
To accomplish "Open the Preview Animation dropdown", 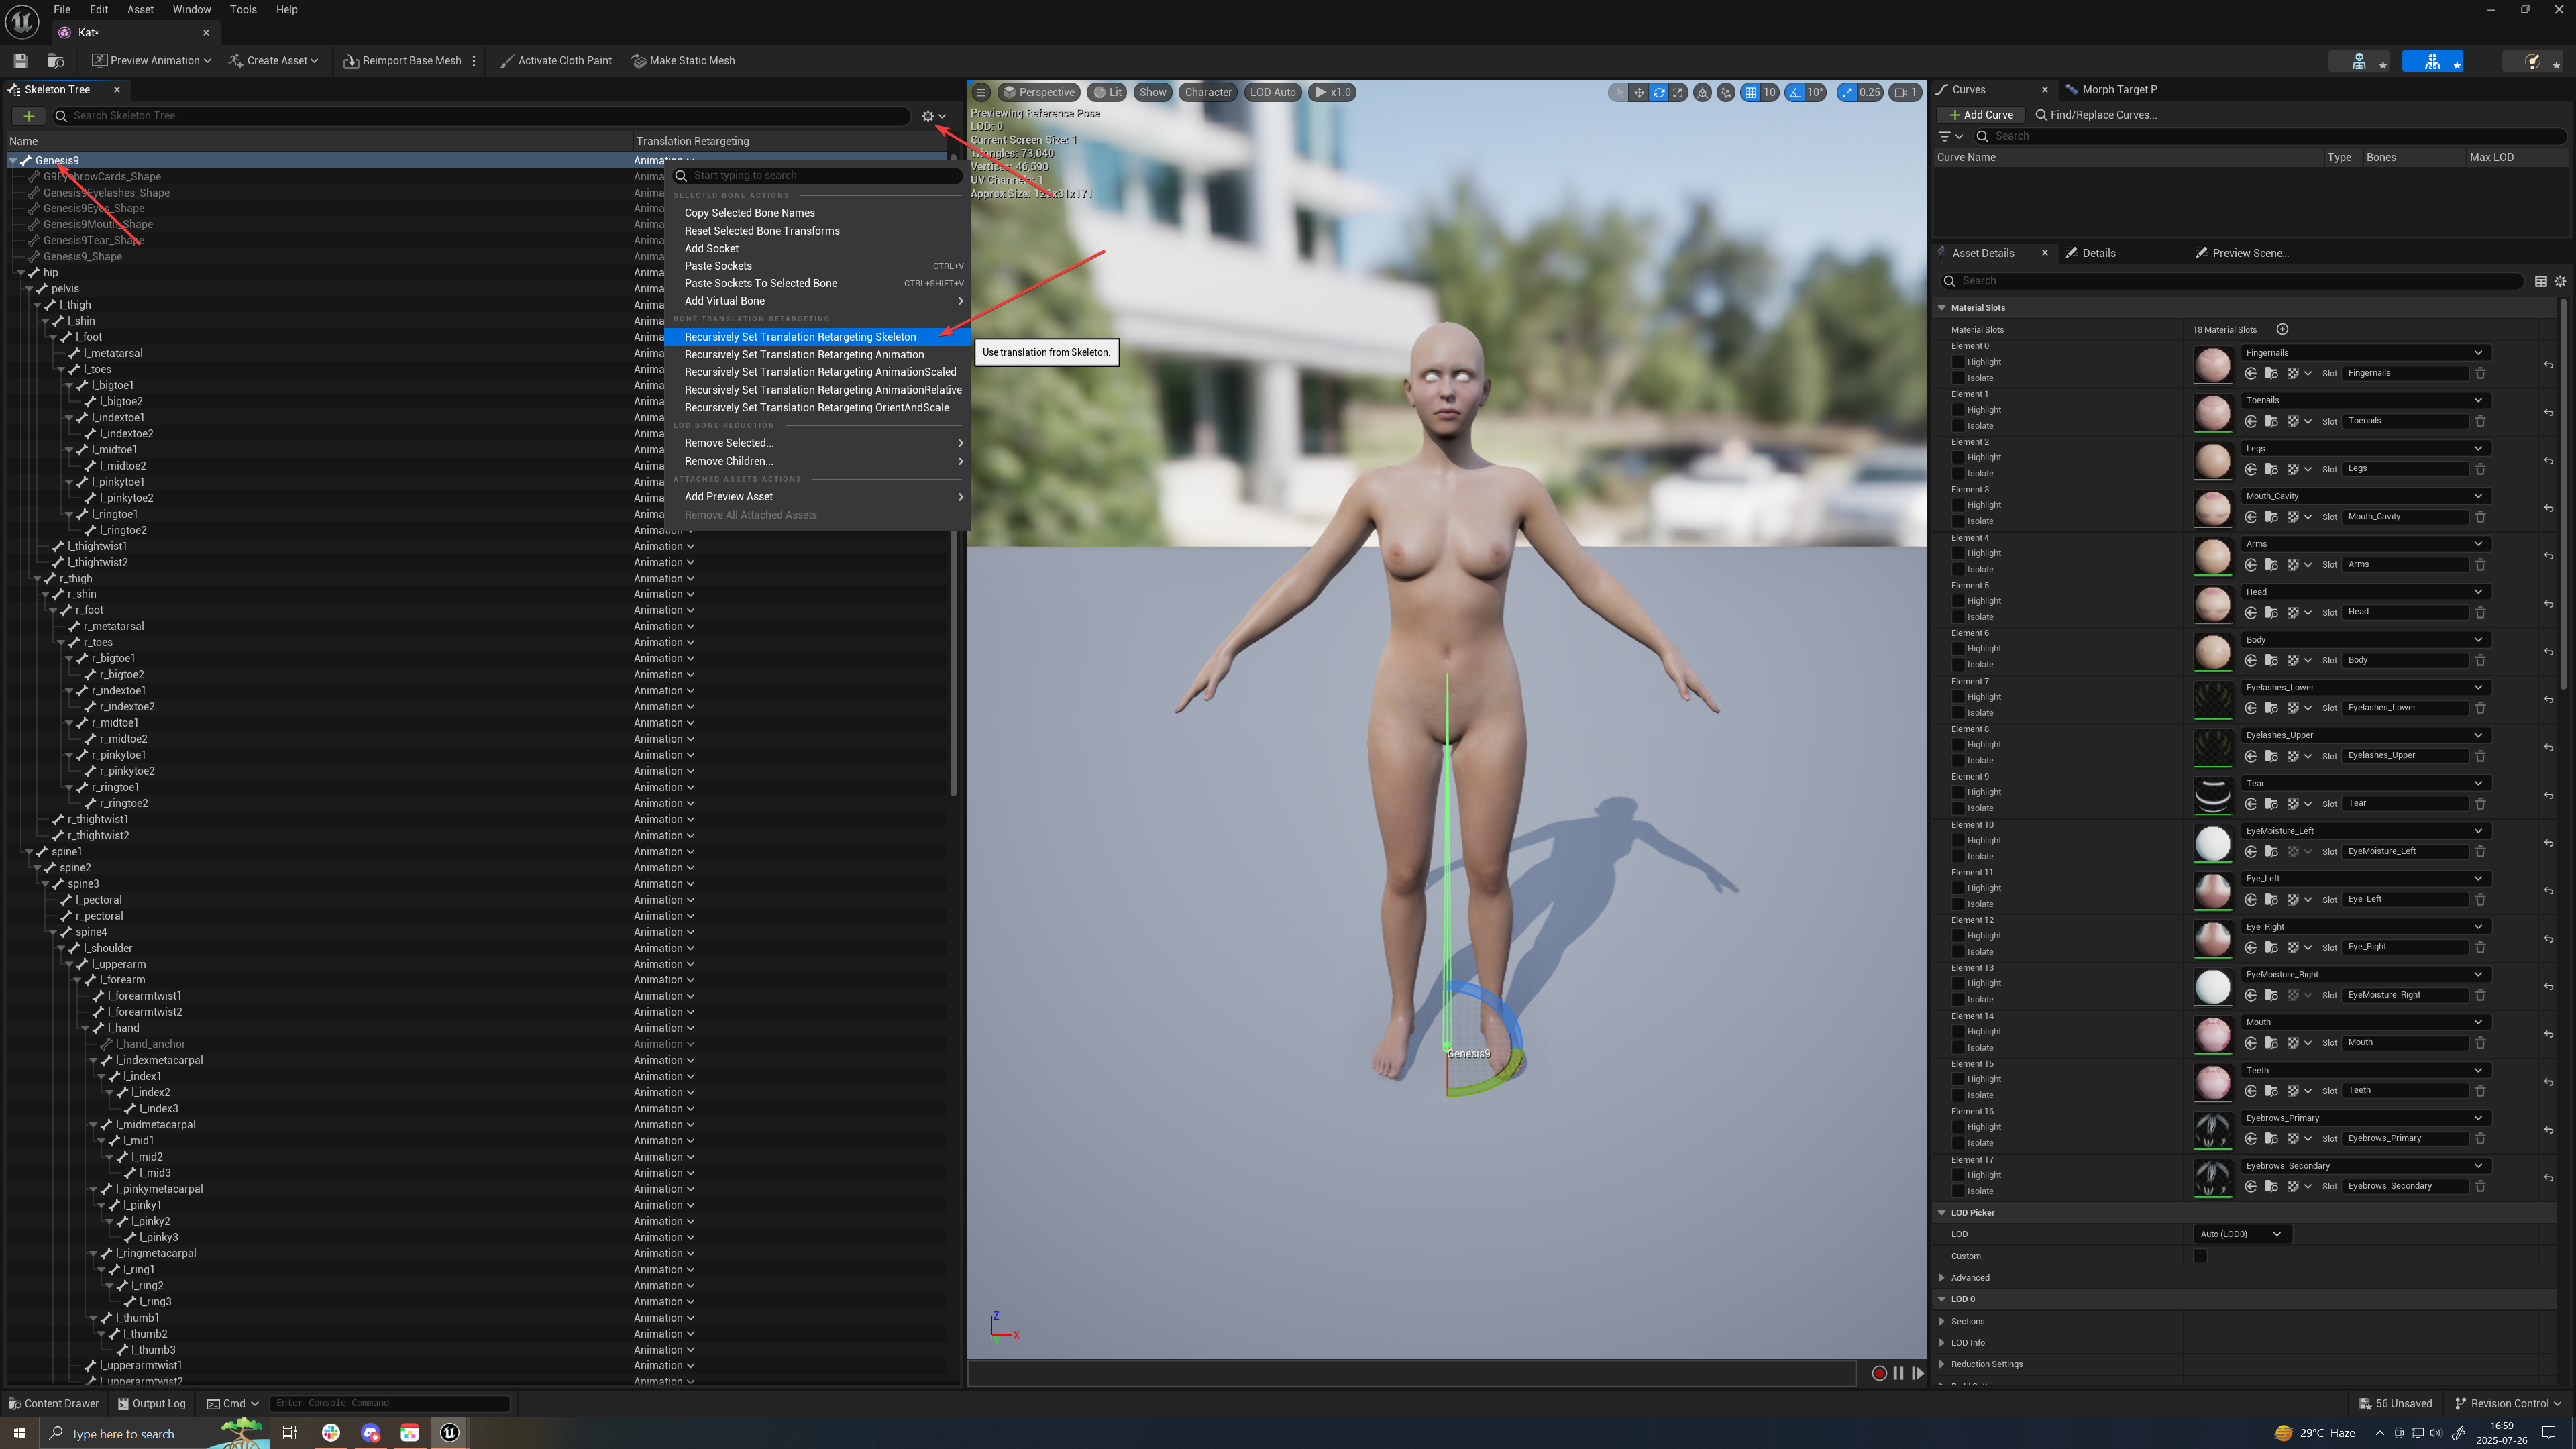I will [152, 61].
